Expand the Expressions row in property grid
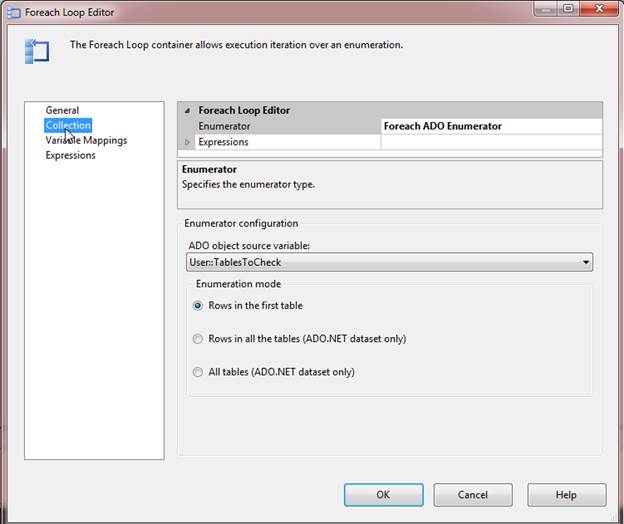Screen dimensions: 624x524 (x=187, y=143)
